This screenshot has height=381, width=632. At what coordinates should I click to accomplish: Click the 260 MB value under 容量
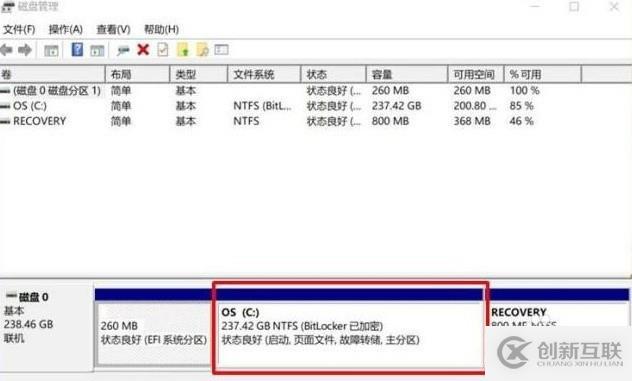[390, 91]
